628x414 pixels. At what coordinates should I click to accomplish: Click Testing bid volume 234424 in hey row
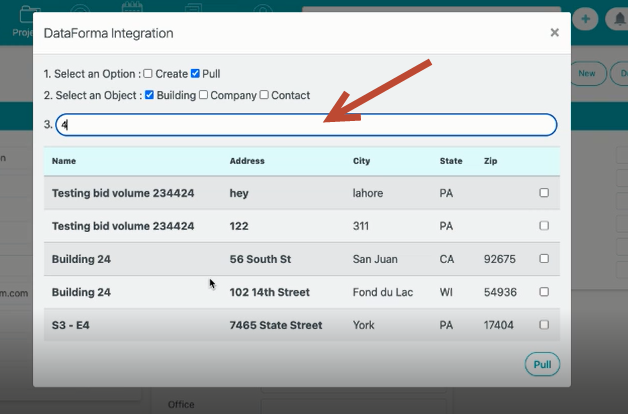(123, 193)
